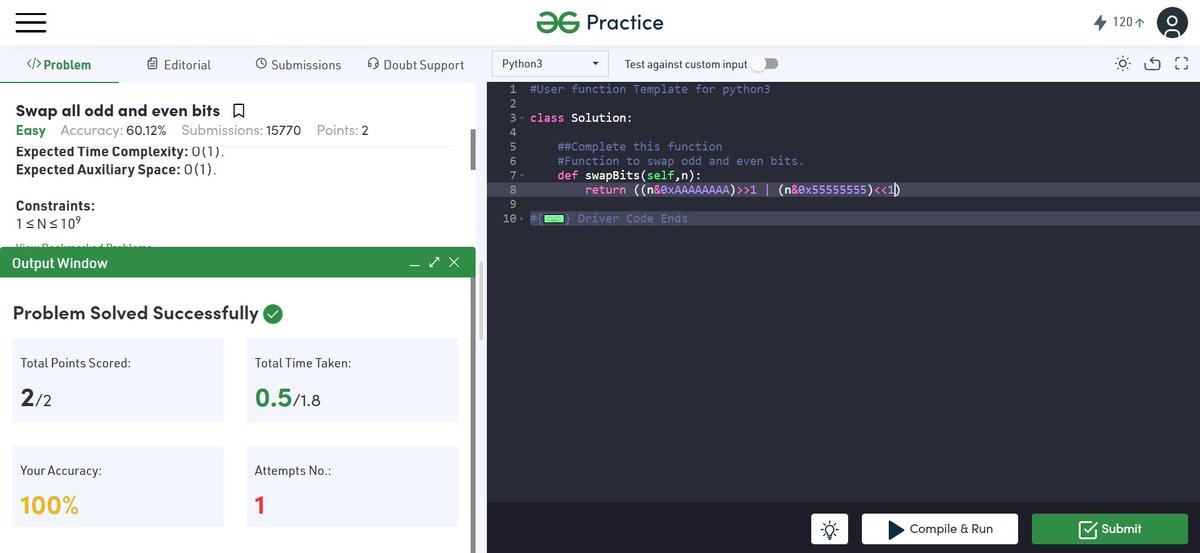Click the hint lightbulb button
Viewport: 1200px width, 553px height.
point(829,529)
